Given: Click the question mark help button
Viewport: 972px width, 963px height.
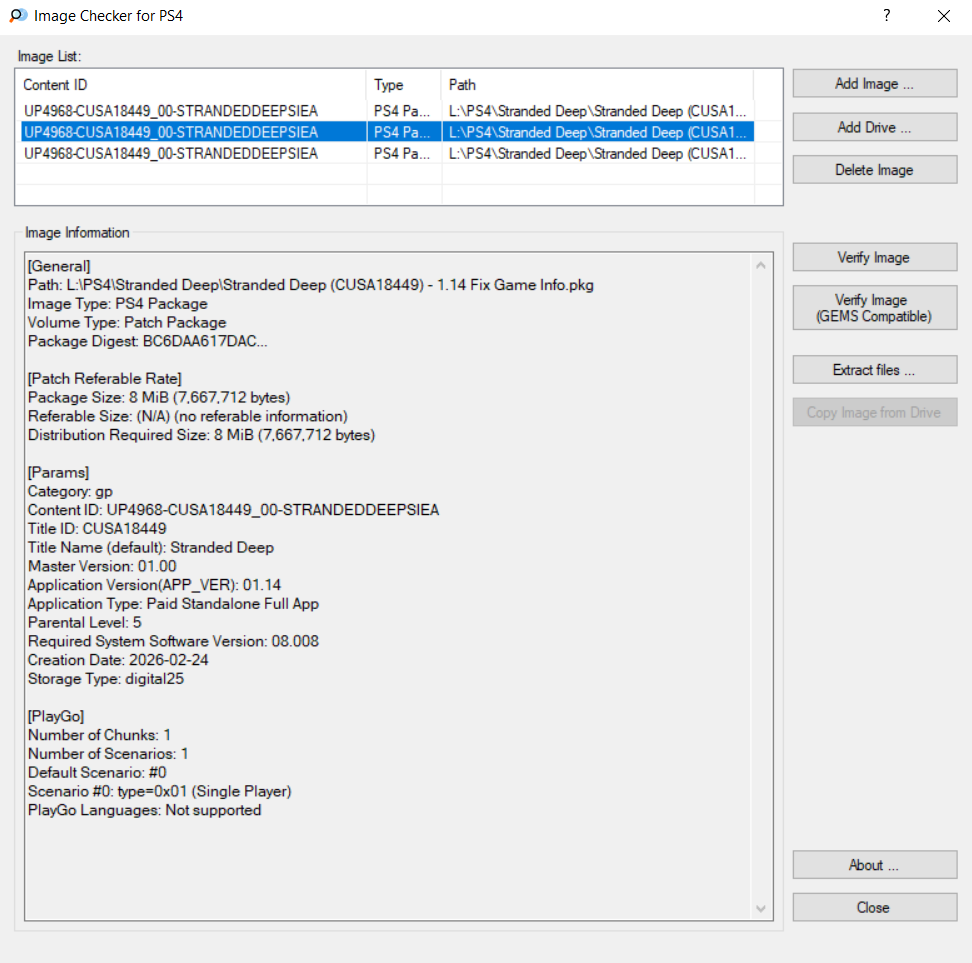Looking at the screenshot, I should [886, 16].
